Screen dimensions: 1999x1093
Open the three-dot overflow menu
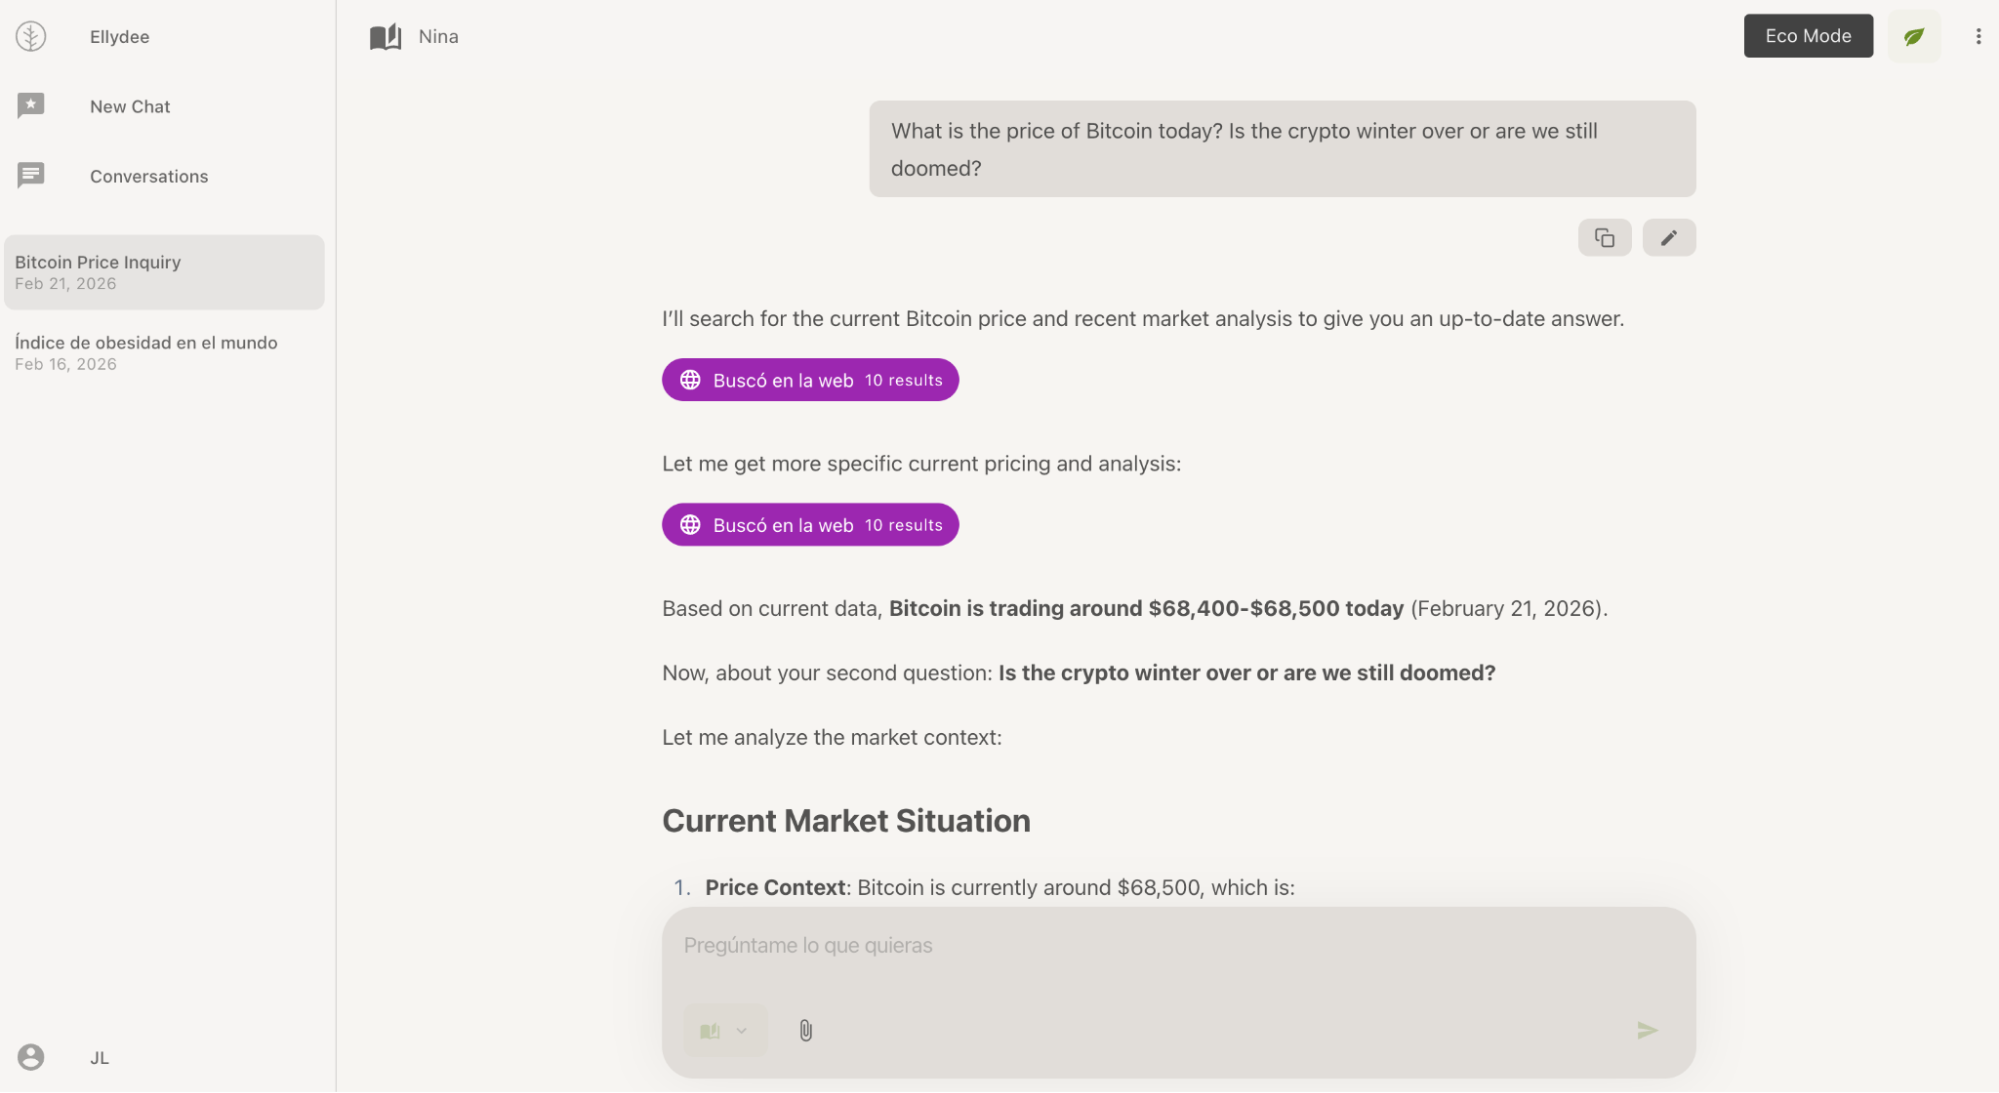coord(1977,37)
